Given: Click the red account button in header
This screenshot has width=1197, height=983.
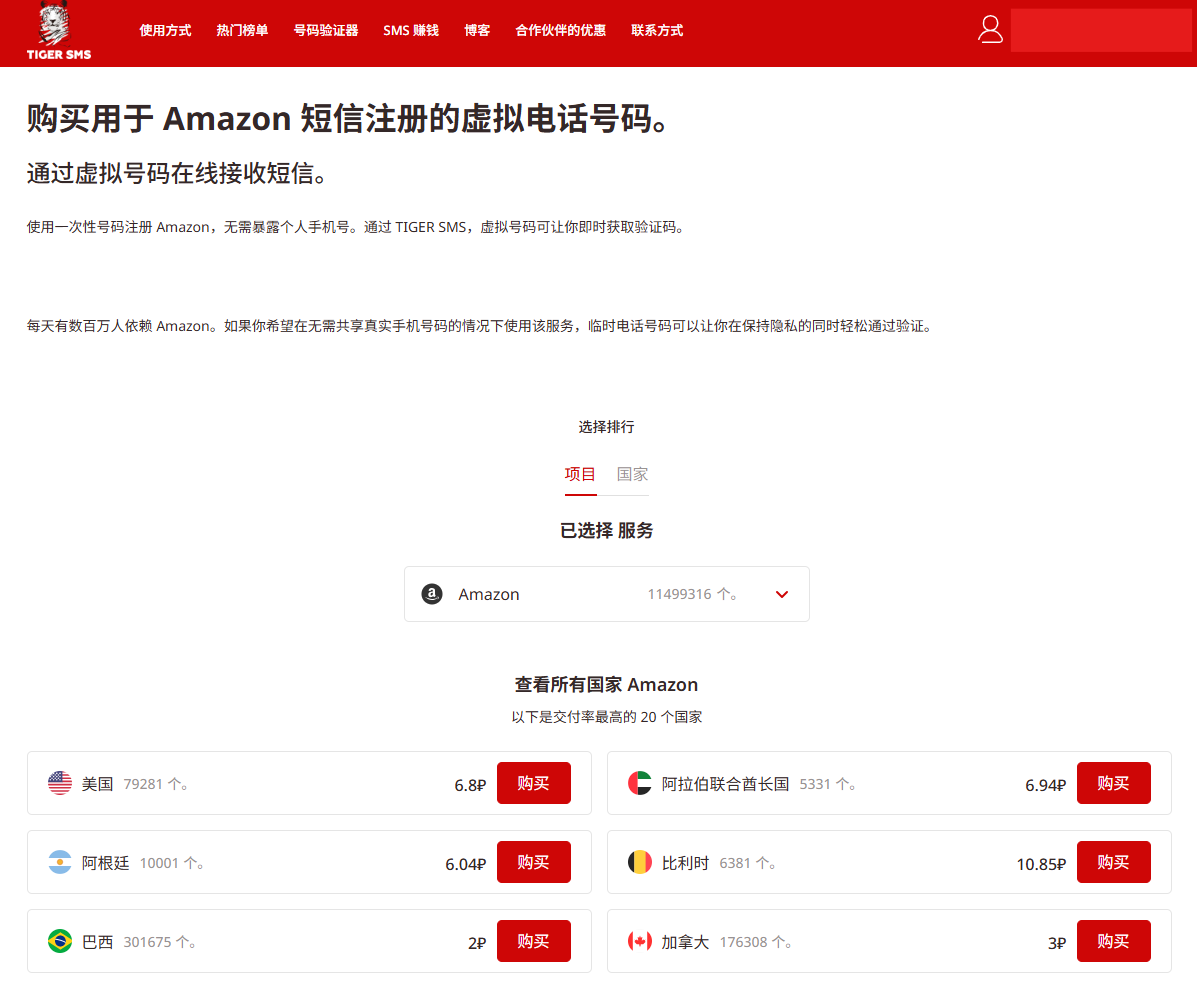Looking at the screenshot, I should click(1101, 31).
